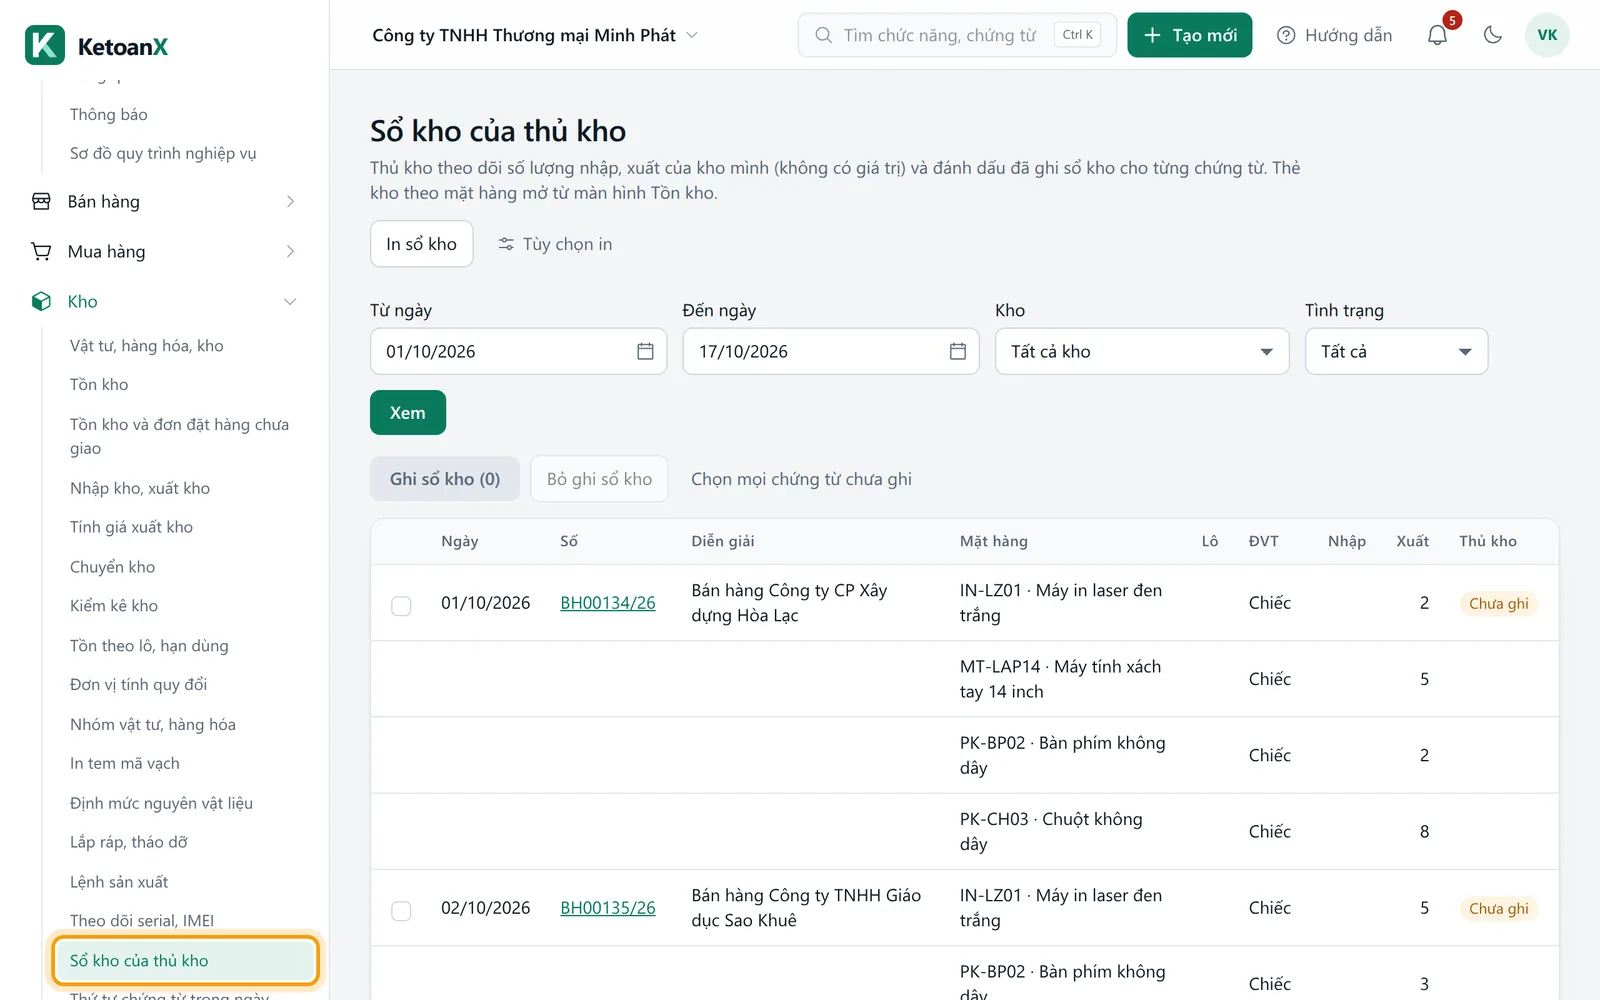Open Tồn kho in the sidebar
The height and width of the screenshot is (1000, 1600).
[99, 384]
